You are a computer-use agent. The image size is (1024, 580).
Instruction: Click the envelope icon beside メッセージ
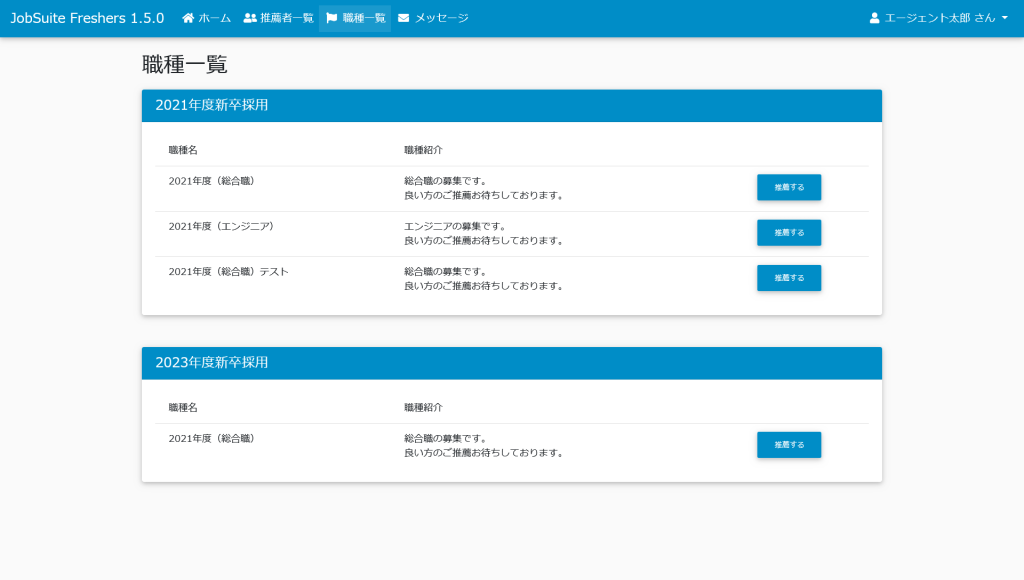point(404,18)
